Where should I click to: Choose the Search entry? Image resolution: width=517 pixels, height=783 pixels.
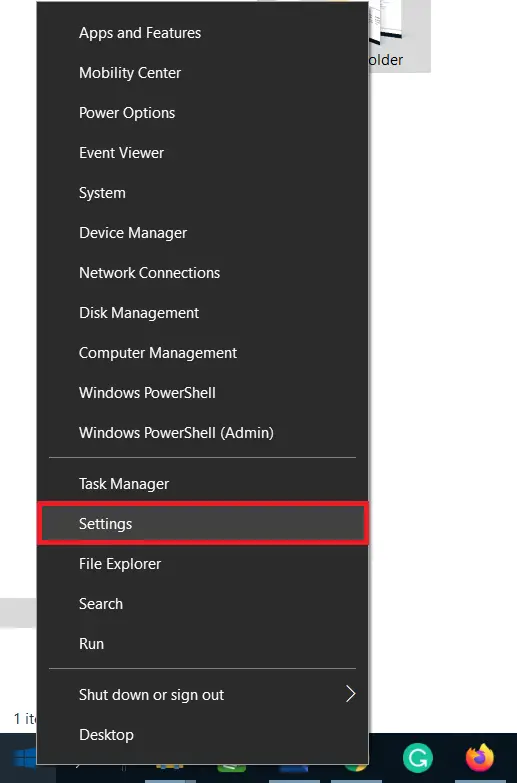[x=202, y=604]
